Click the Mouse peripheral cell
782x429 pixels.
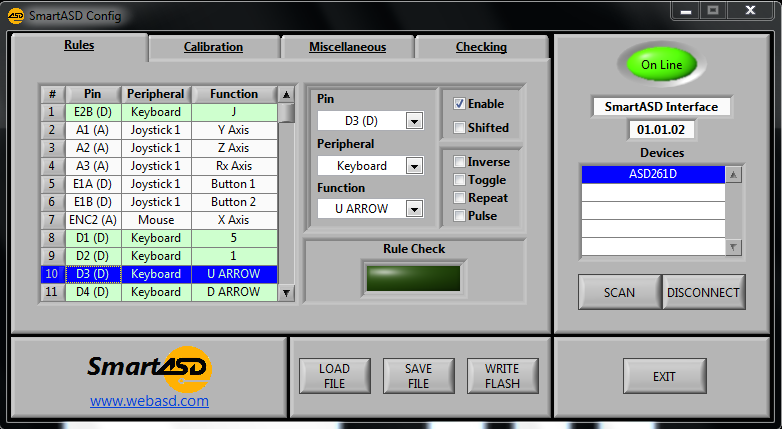point(156,220)
